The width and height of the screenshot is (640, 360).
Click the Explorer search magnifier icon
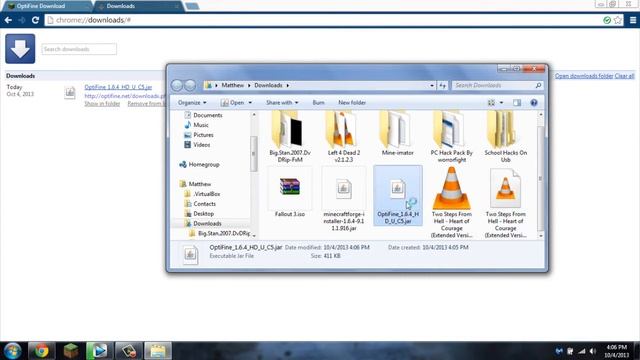(x=538, y=85)
